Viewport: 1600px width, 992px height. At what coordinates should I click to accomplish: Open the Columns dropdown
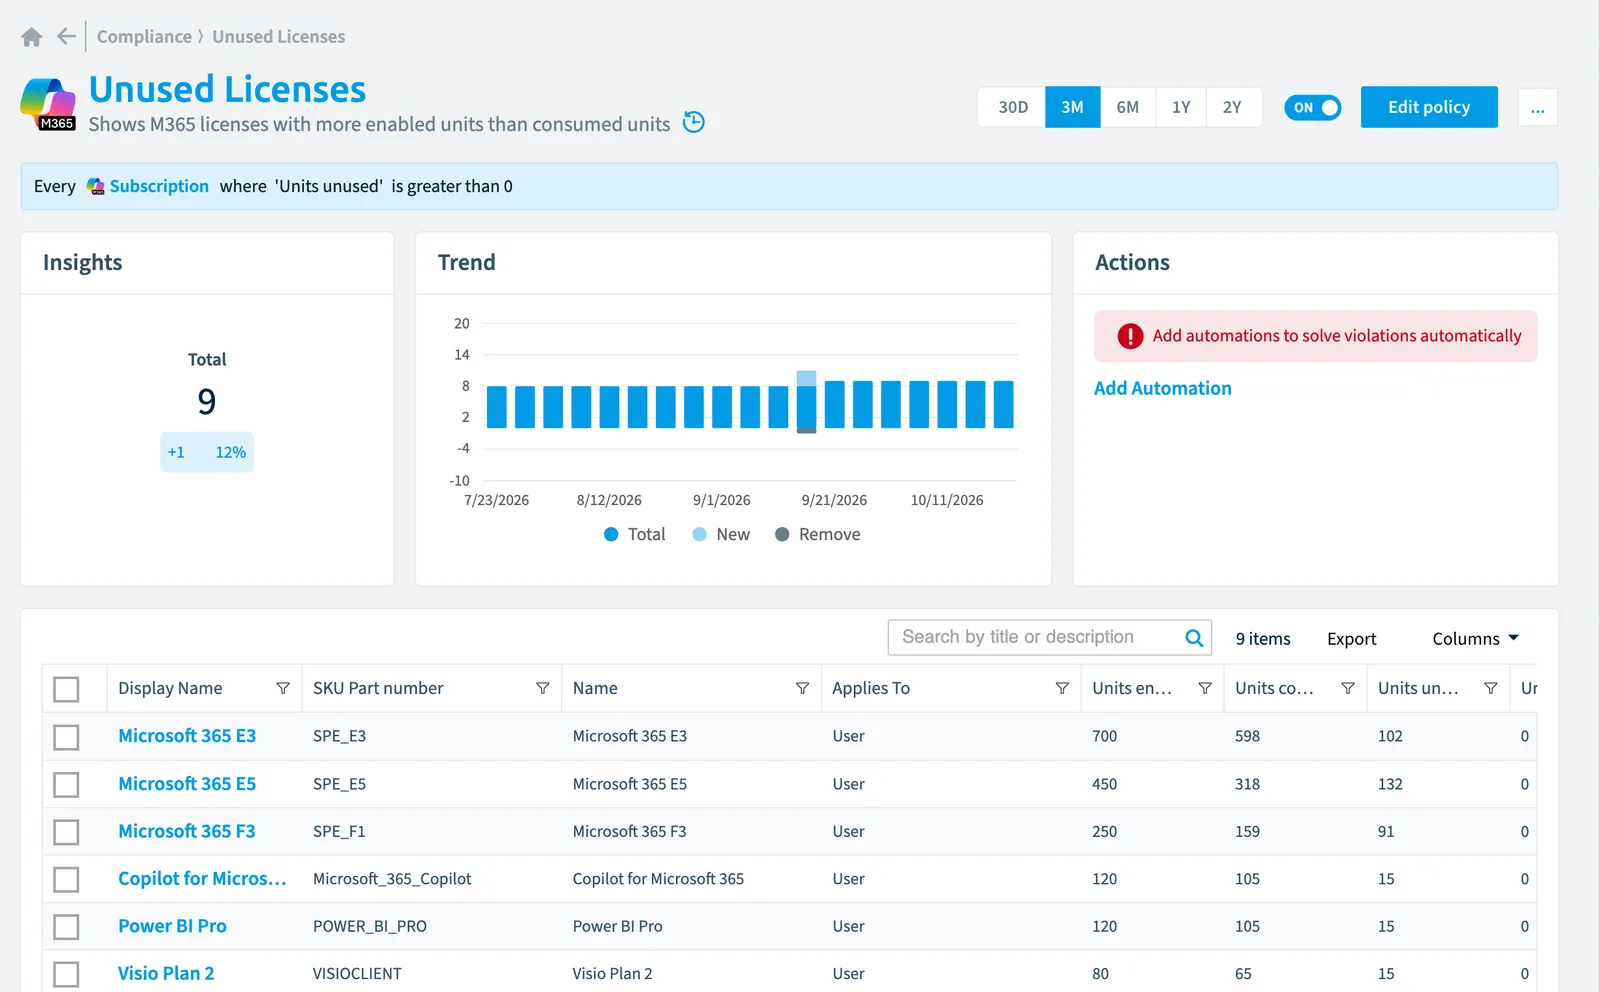pyautogui.click(x=1475, y=639)
